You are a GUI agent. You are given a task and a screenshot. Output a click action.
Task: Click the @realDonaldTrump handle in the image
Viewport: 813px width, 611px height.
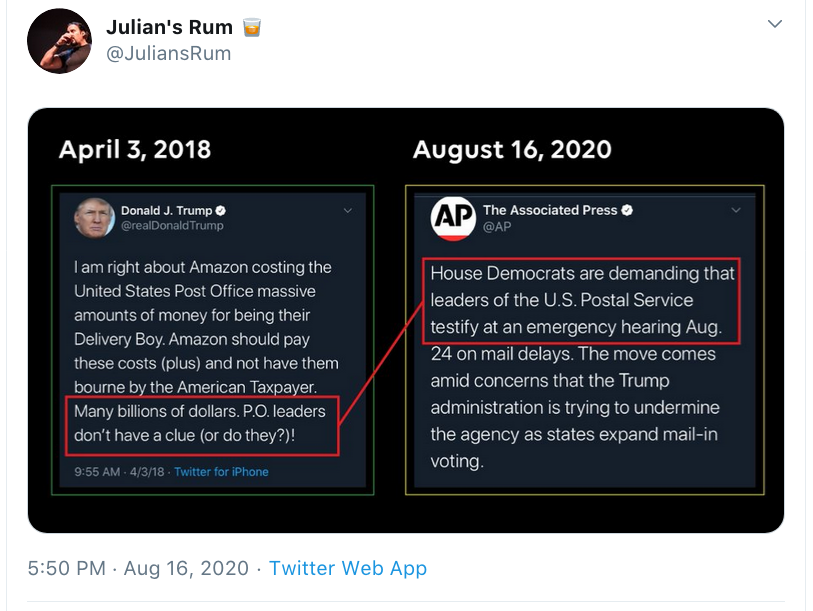click(x=172, y=226)
